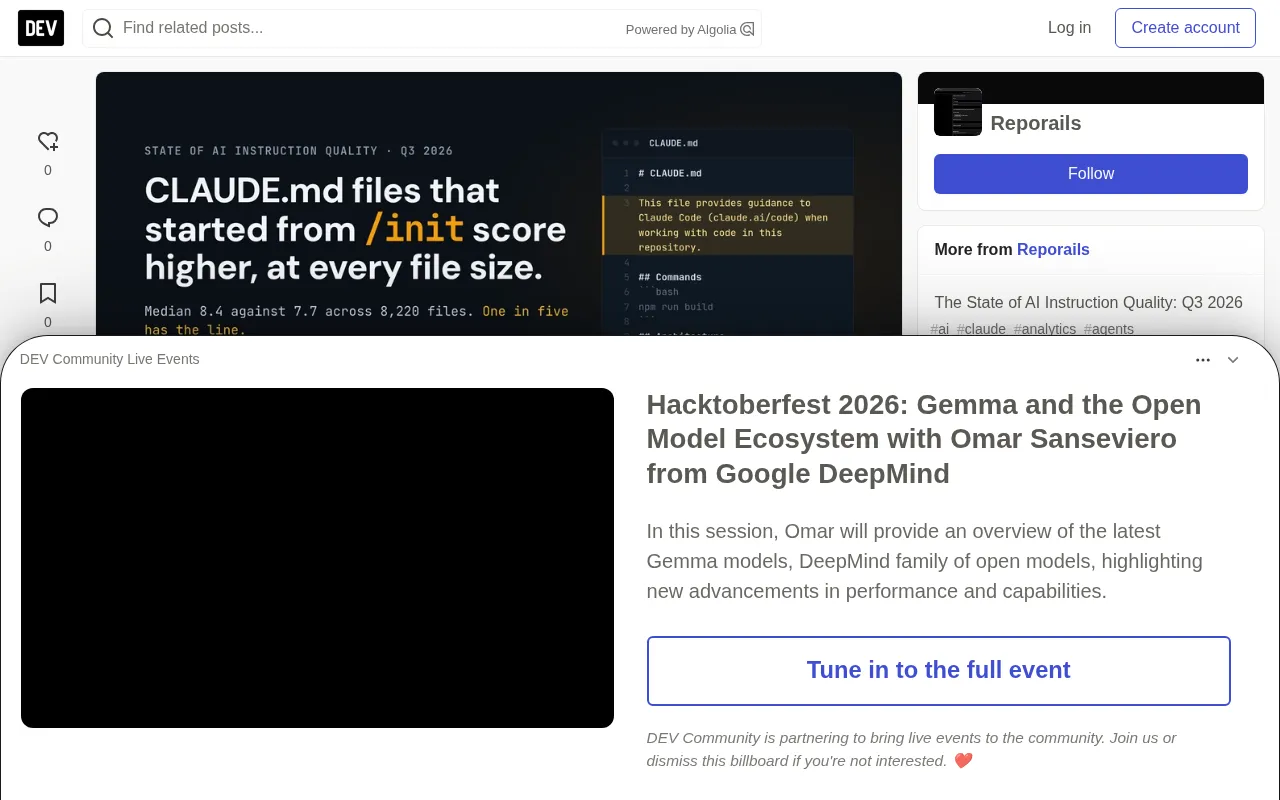Open the Powered by Algolia link

690,29
